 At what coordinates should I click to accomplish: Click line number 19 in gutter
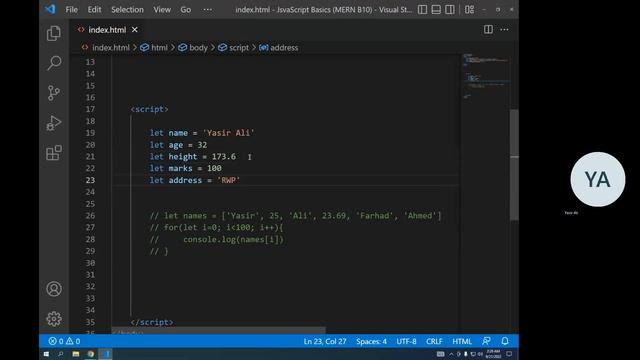click(90, 133)
